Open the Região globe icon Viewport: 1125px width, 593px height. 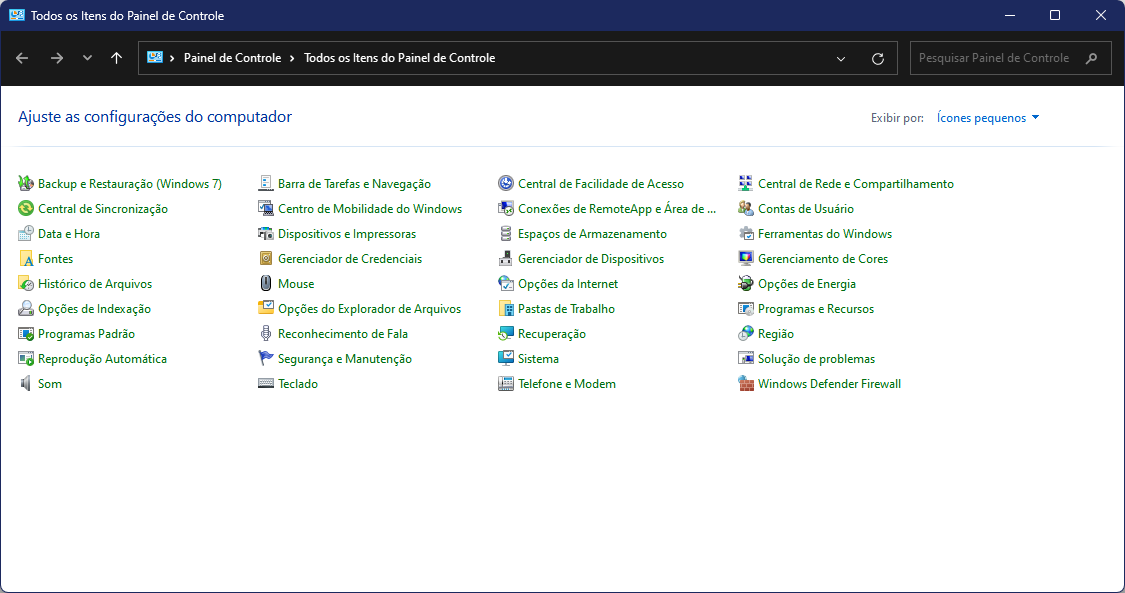746,334
